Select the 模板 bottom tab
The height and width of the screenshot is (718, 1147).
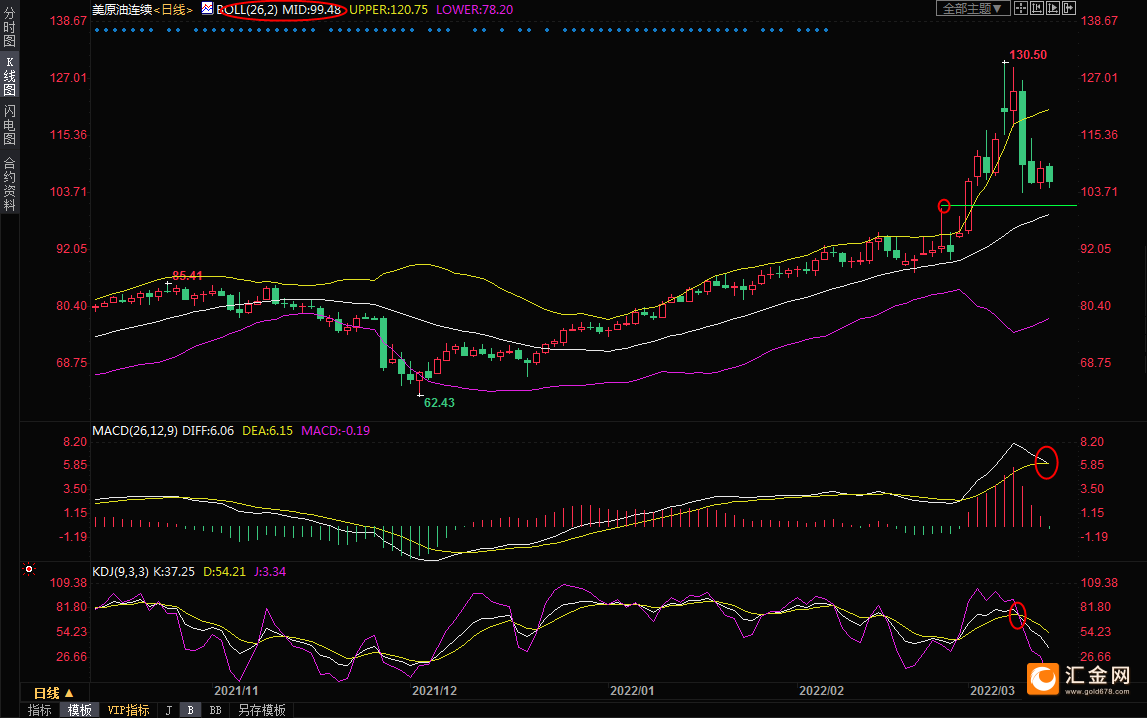[x=79, y=710]
